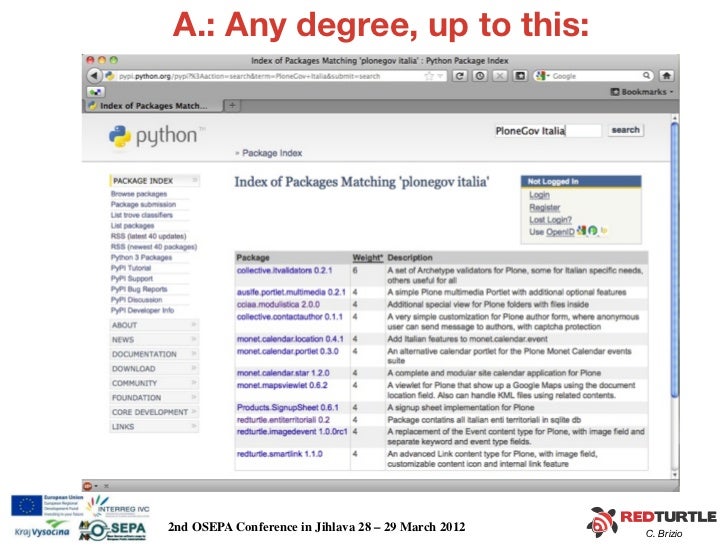Open PyPI Discussion link
The image size is (728, 546).
[x=136, y=300]
